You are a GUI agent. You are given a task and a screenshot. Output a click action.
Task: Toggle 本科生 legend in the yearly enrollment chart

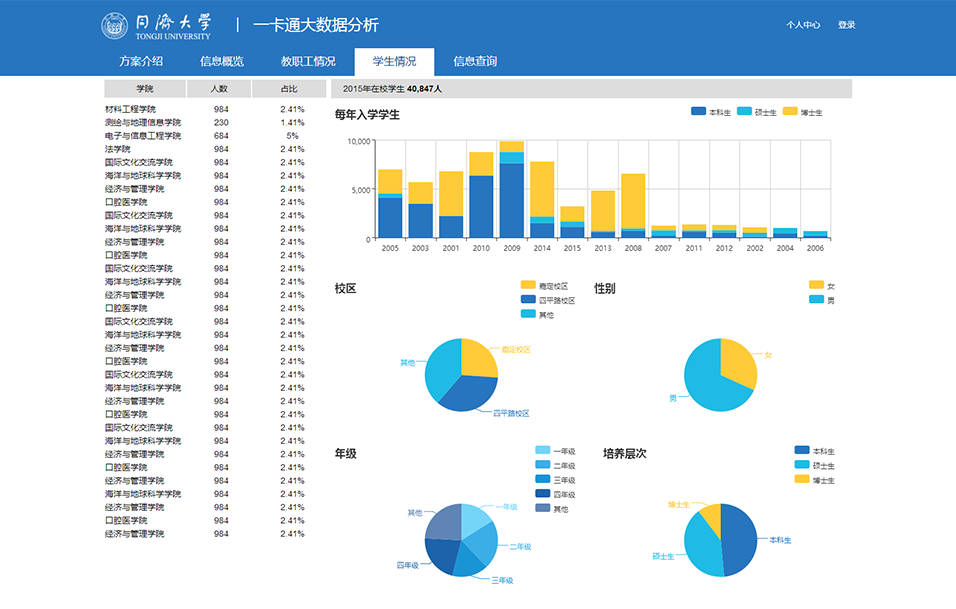tap(711, 112)
